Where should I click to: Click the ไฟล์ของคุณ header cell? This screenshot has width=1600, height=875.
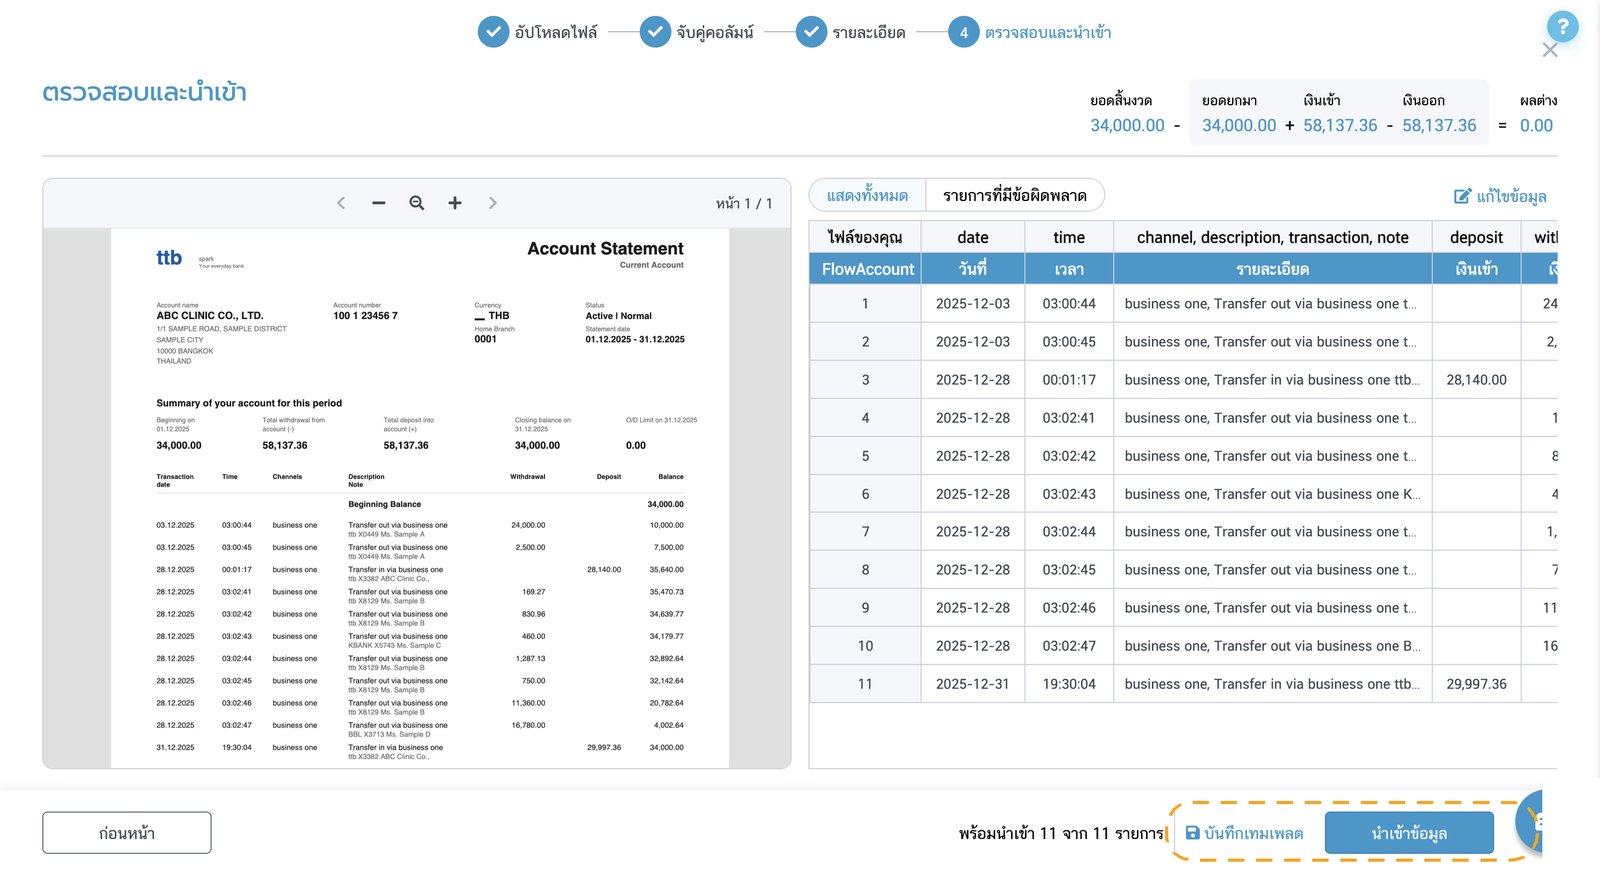coord(865,237)
